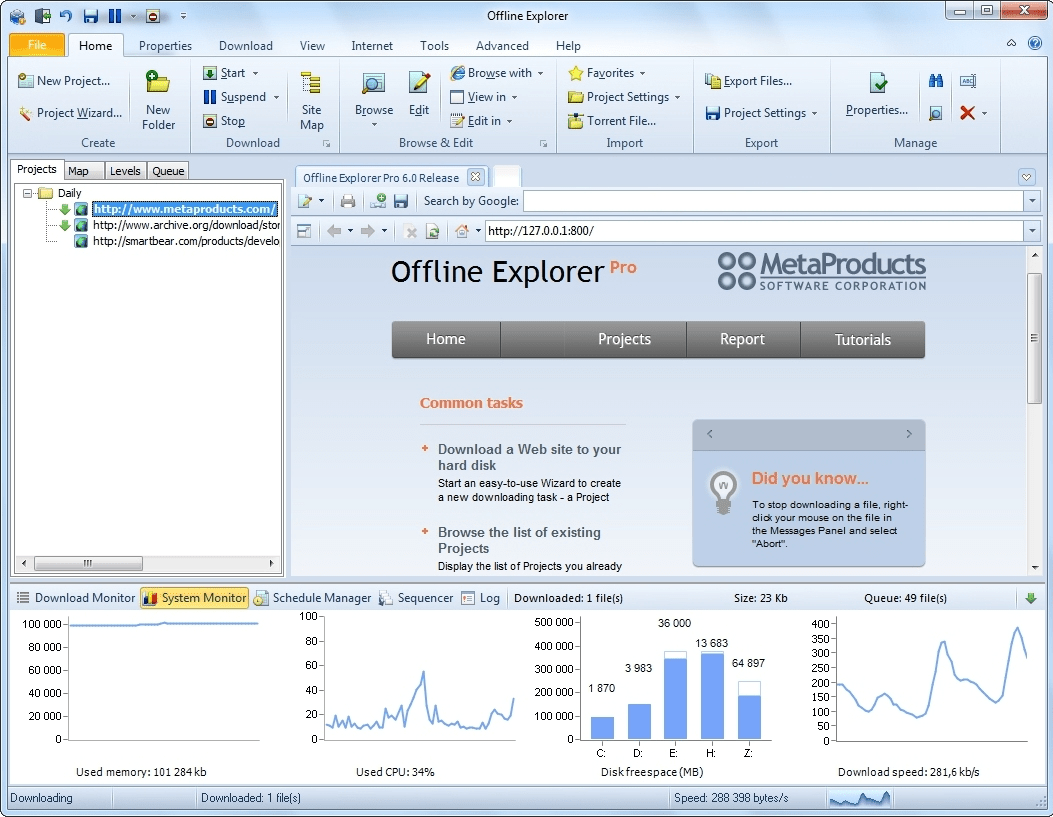1053x817 pixels.
Task: Click Start download button
Action: click(225, 73)
